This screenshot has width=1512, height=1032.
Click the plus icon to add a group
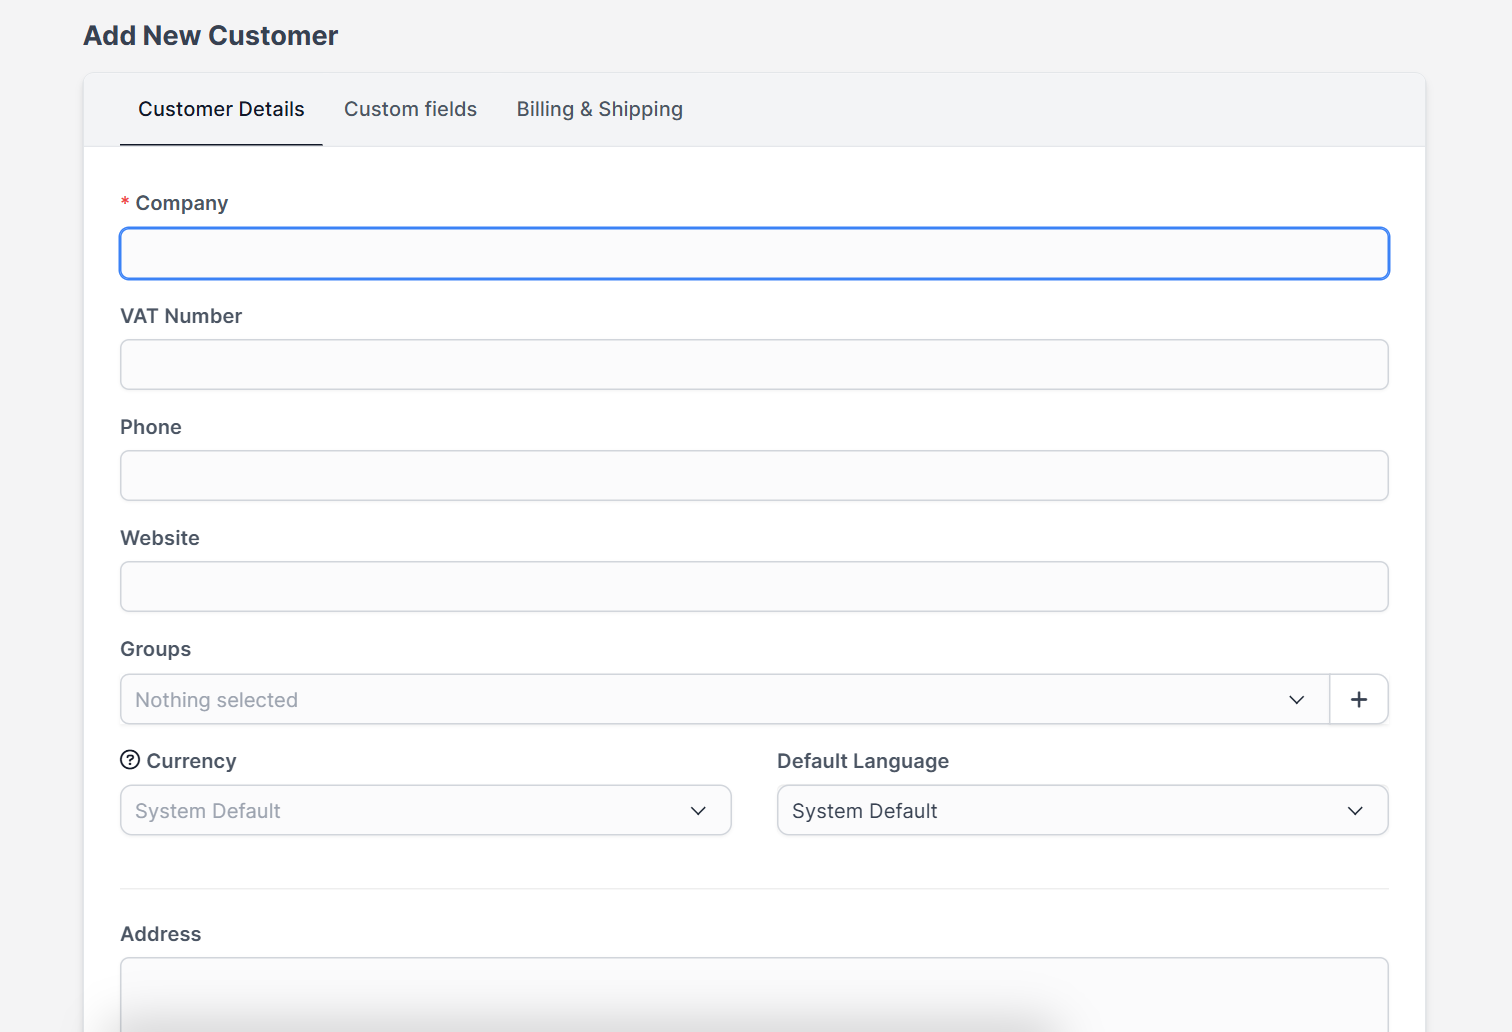pyautogui.click(x=1359, y=699)
